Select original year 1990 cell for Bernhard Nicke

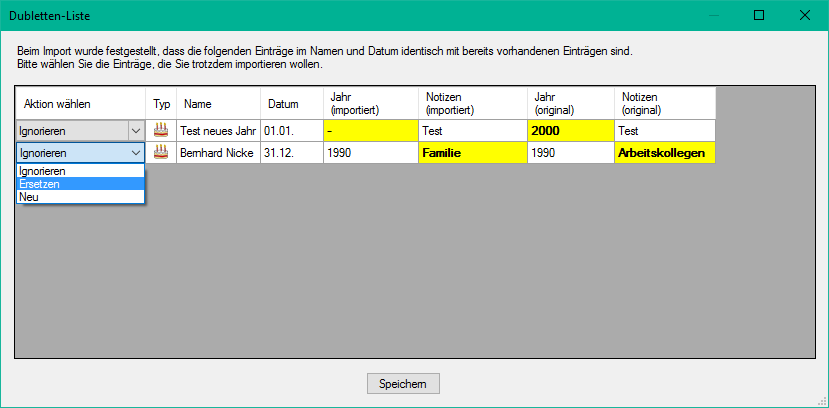pyautogui.click(x=571, y=153)
